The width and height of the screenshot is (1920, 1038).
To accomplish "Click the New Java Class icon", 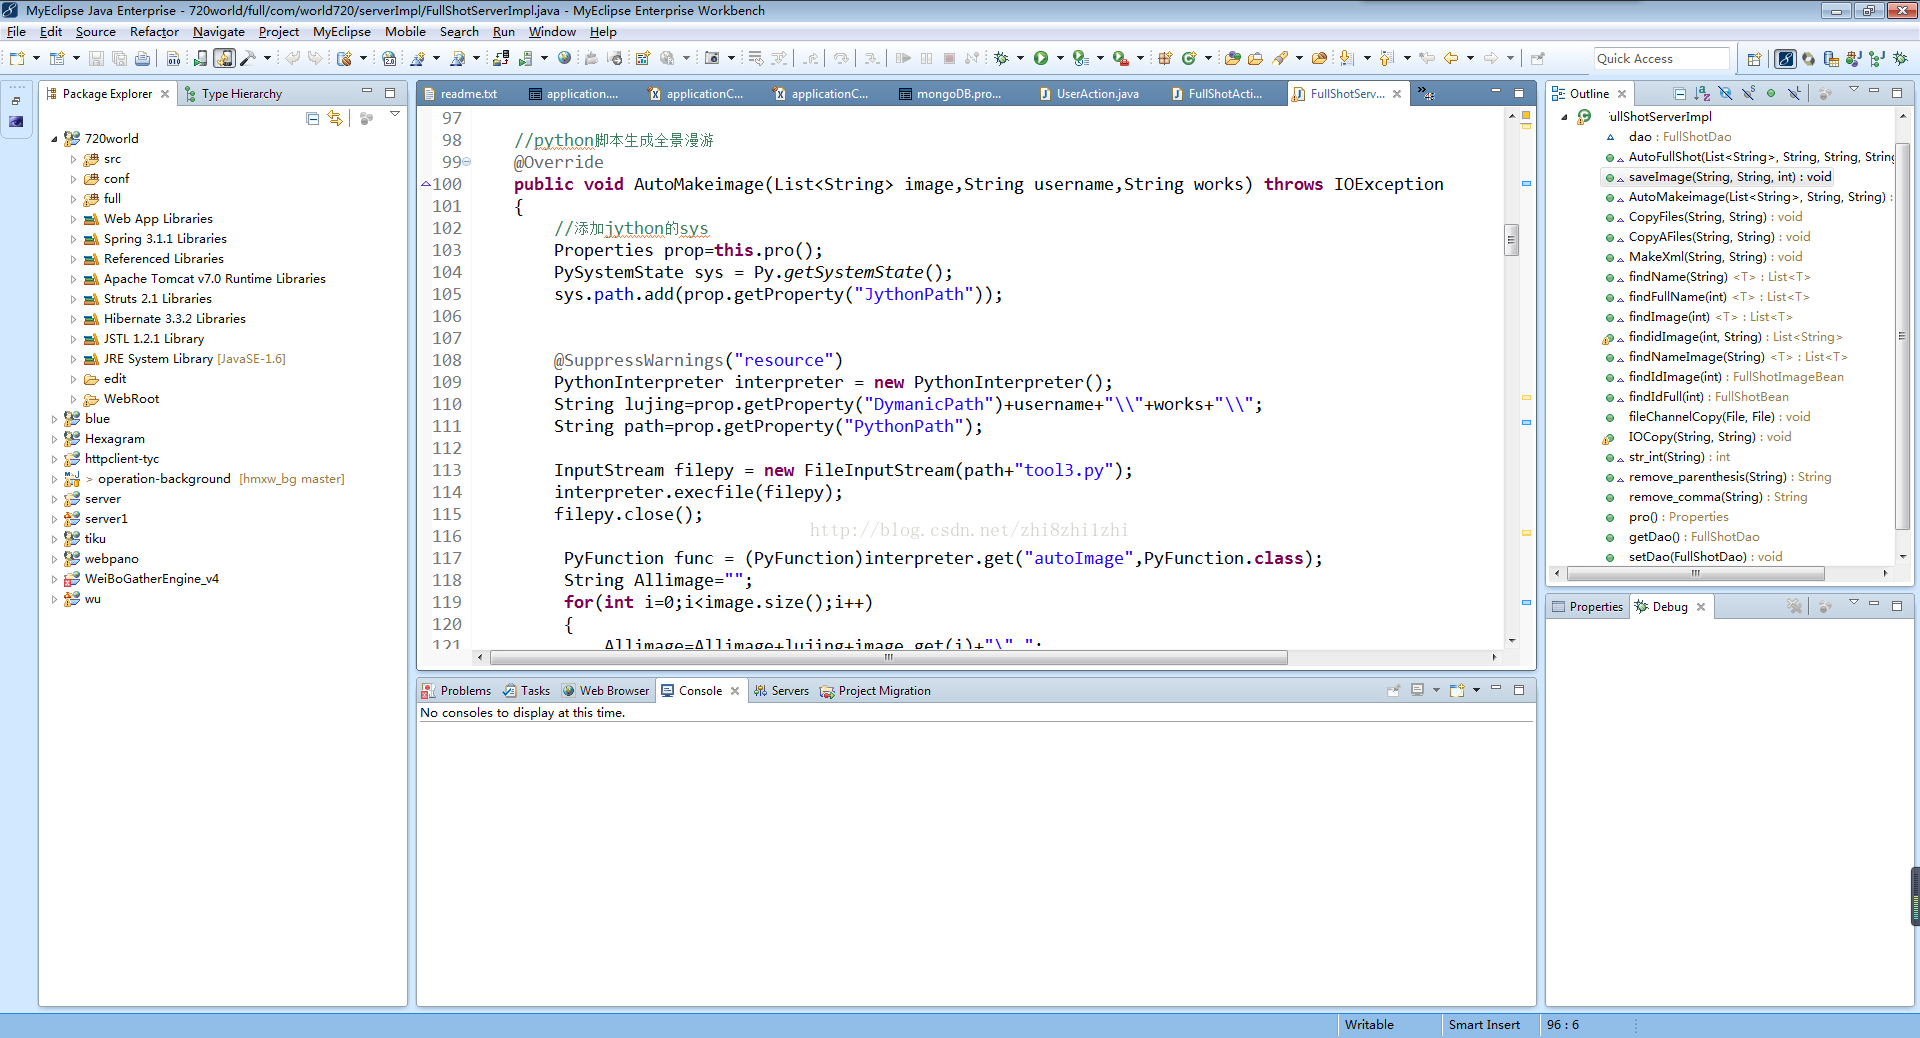I will click(x=1189, y=58).
